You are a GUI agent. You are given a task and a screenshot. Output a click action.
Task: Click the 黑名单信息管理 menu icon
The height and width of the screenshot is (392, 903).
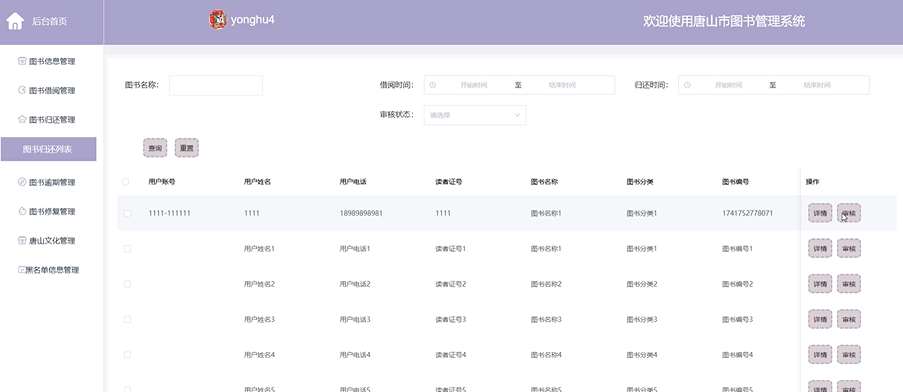[21, 270]
